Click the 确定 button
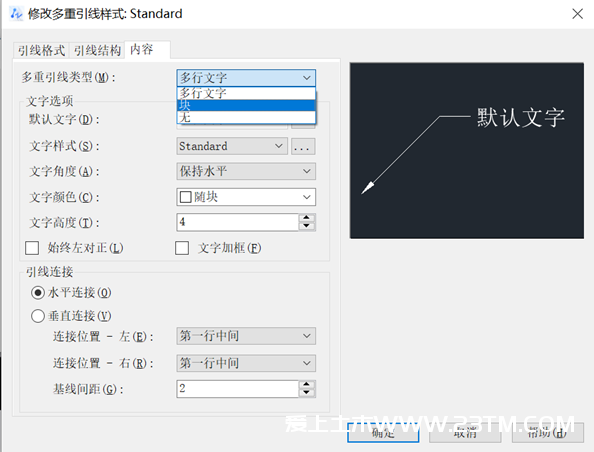This screenshot has width=594, height=452. pos(383,432)
